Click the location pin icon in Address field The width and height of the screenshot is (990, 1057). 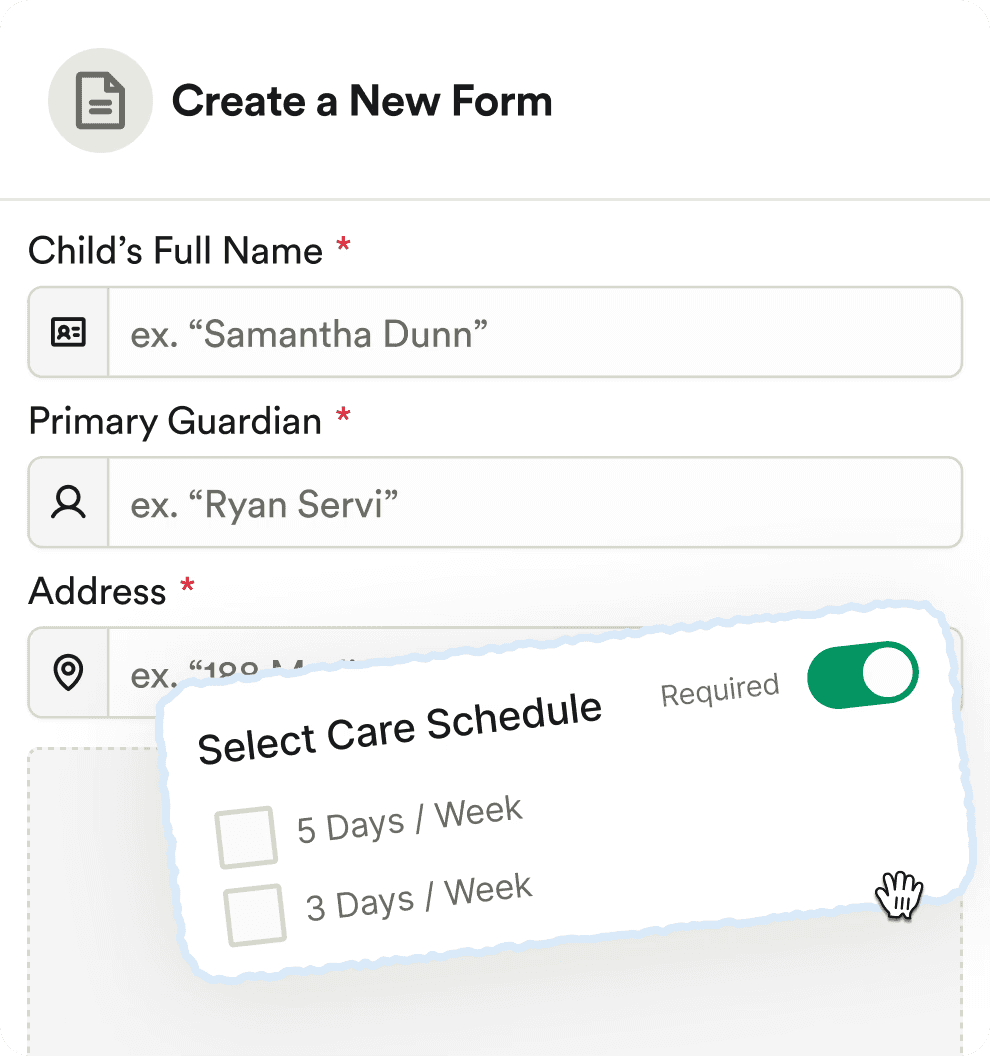click(68, 673)
